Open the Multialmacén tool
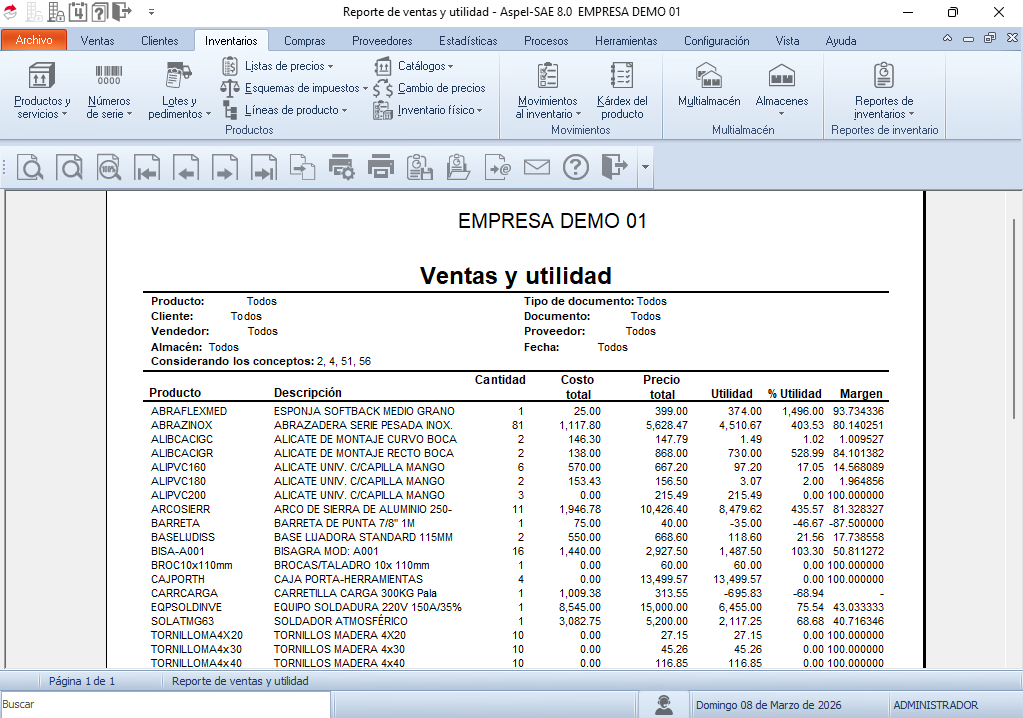Viewport: 1023px width, 718px height. (709, 86)
